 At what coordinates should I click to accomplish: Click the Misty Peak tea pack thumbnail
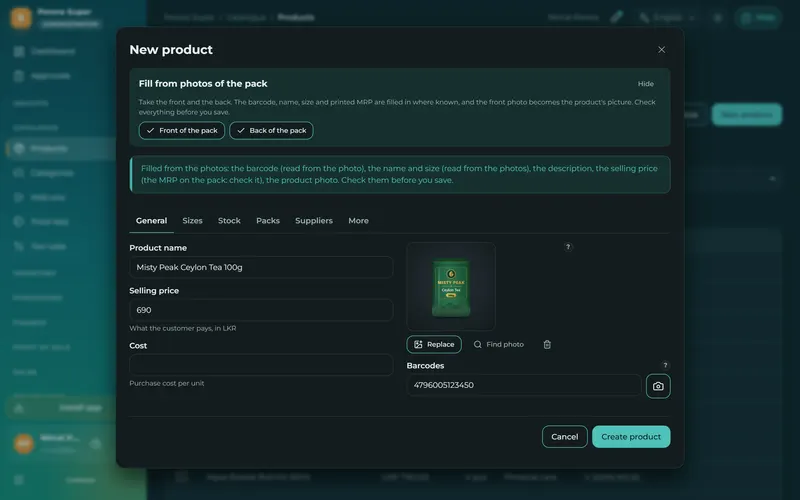click(x=451, y=286)
